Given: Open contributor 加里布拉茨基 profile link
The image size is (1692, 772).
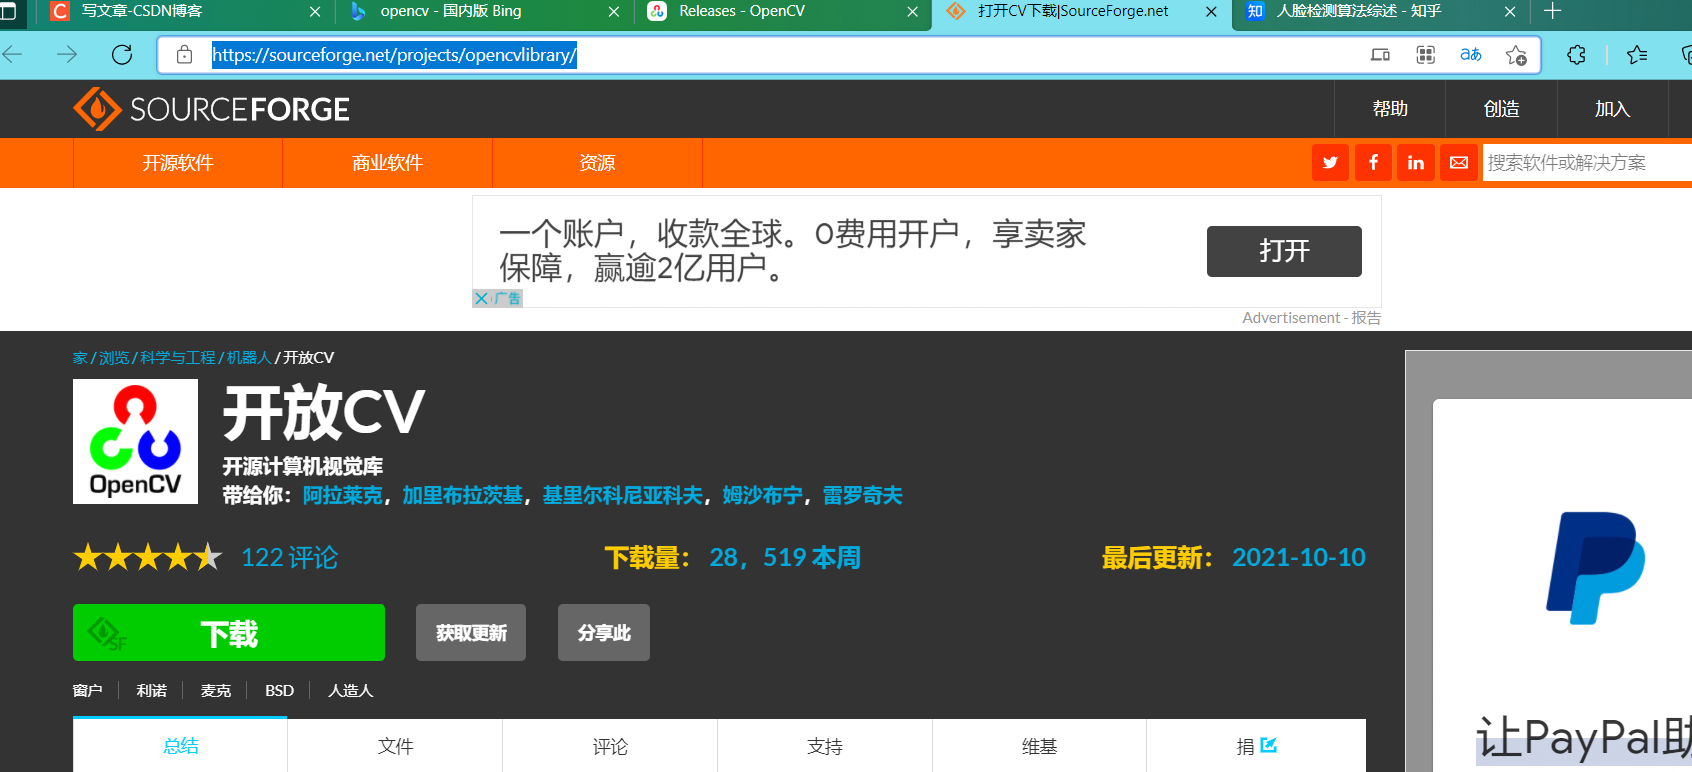Looking at the screenshot, I should 462,496.
